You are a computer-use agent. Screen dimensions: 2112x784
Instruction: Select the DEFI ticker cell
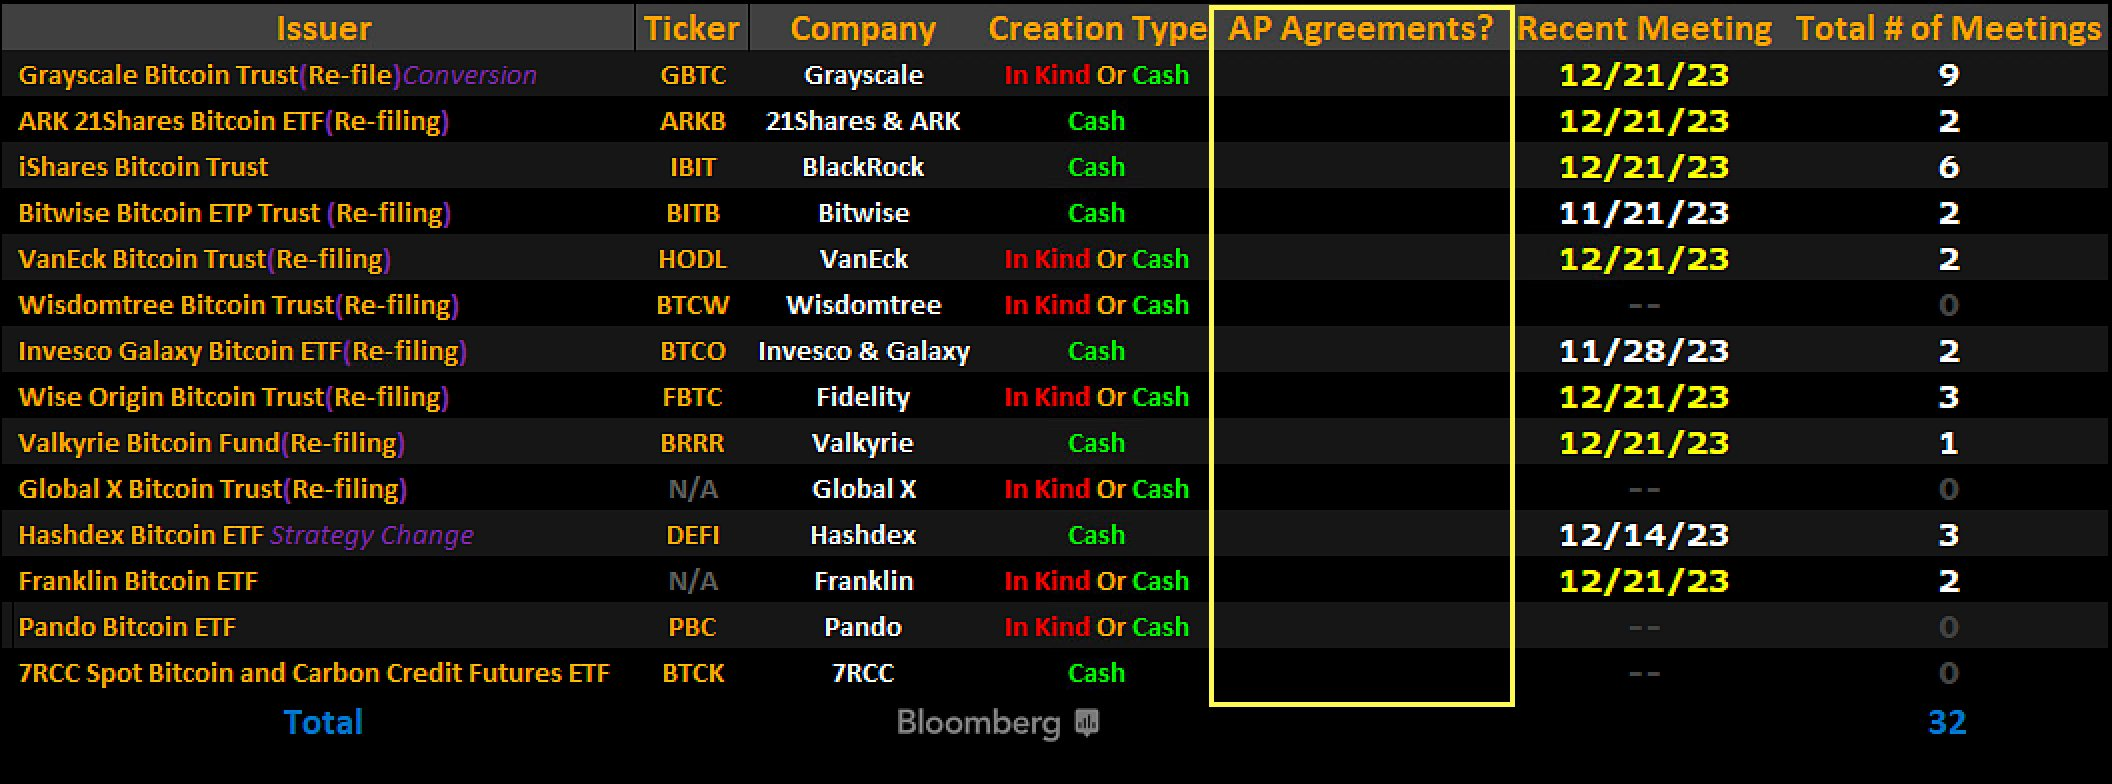tap(693, 535)
